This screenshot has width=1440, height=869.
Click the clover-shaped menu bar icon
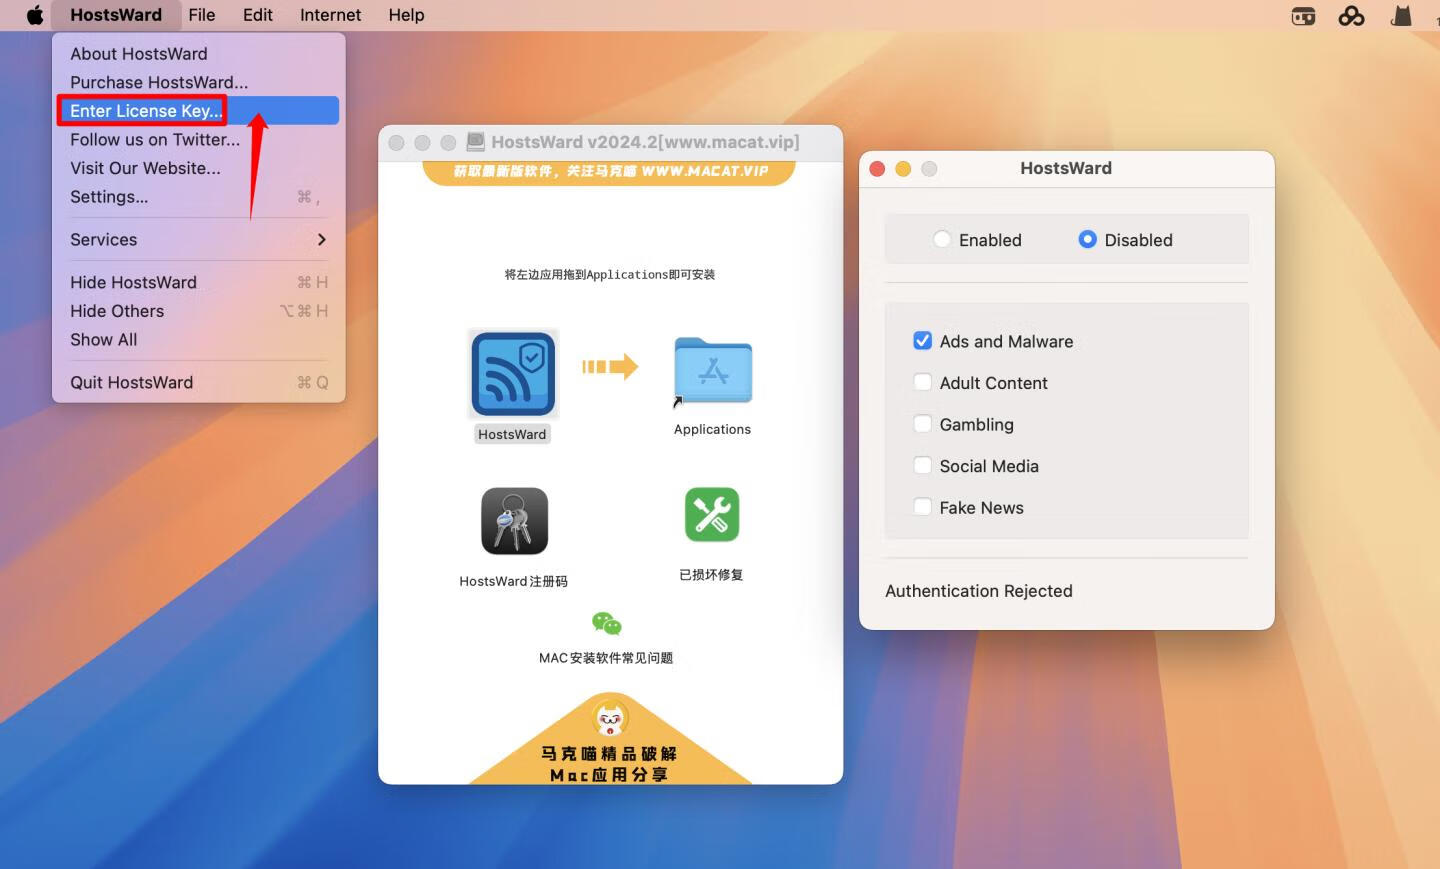pos(1351,15)
